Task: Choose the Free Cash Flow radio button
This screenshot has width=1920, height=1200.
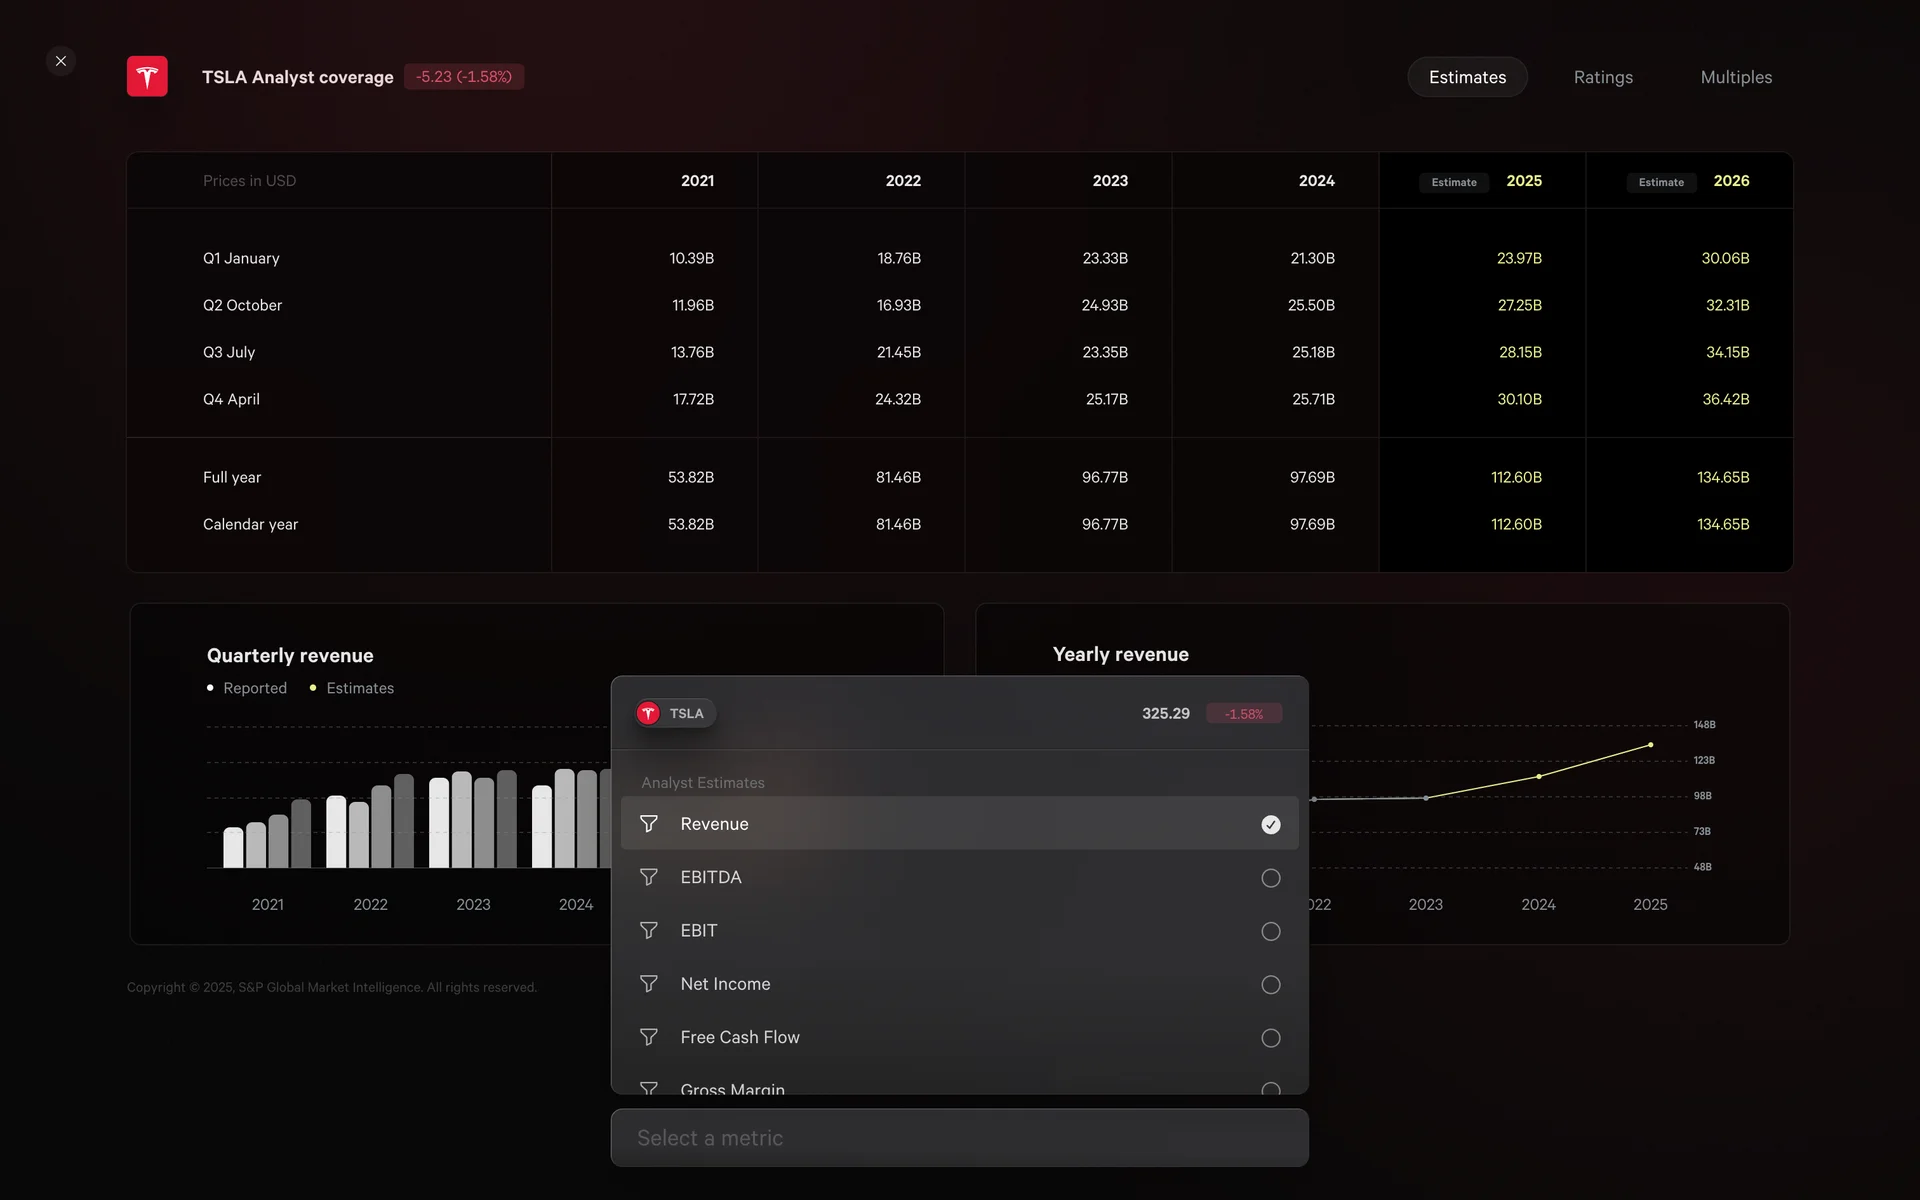Action: tap(1270, 1038)
